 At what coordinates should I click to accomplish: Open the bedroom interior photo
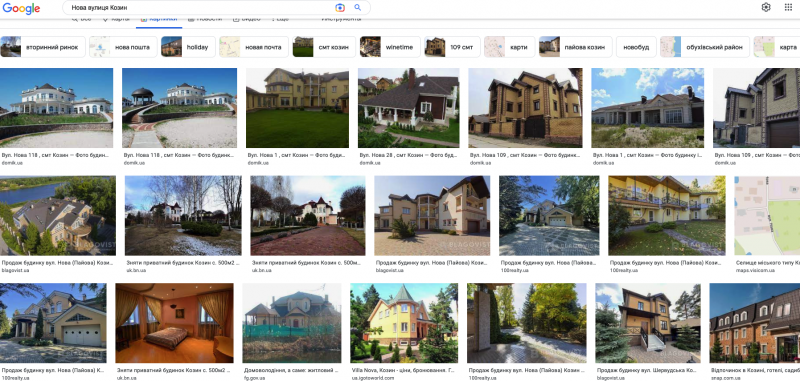tap(174, 323)
